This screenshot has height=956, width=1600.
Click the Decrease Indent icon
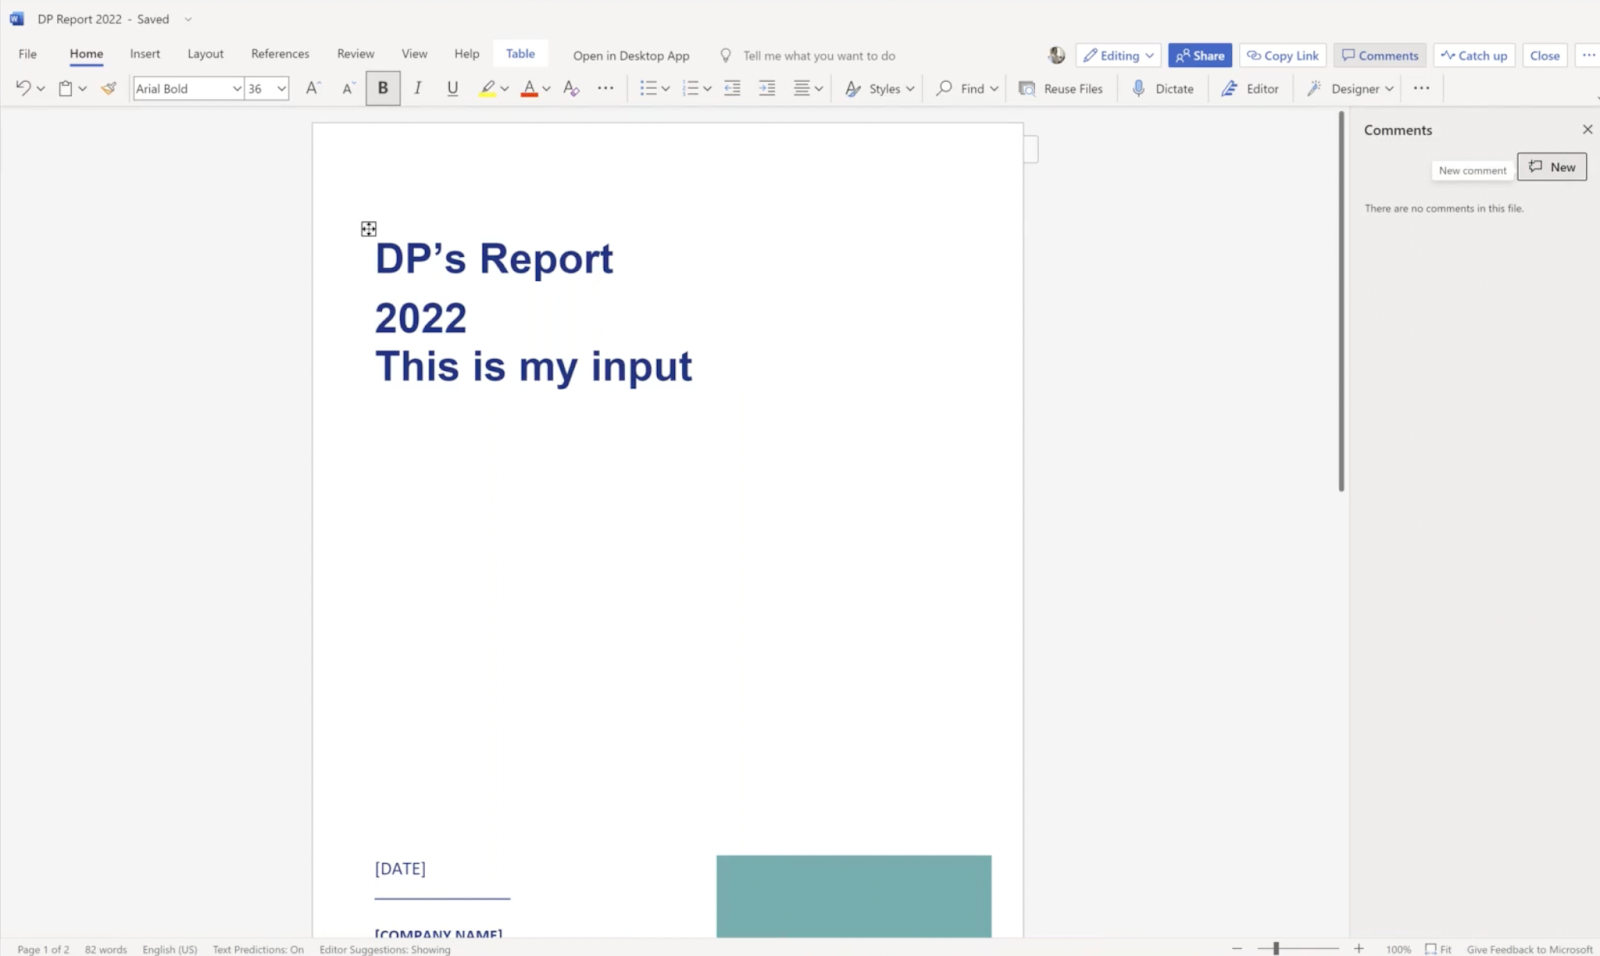pos(732,88)
